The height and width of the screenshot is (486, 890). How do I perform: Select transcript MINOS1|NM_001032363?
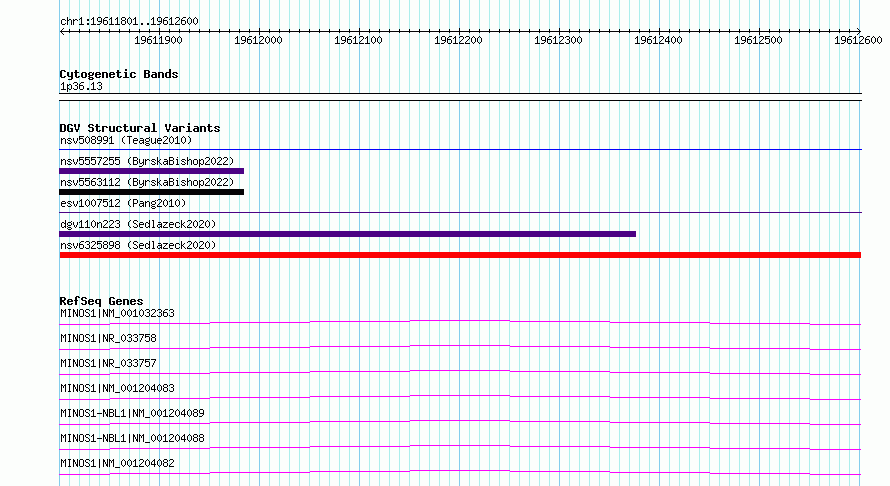[117, 313]
